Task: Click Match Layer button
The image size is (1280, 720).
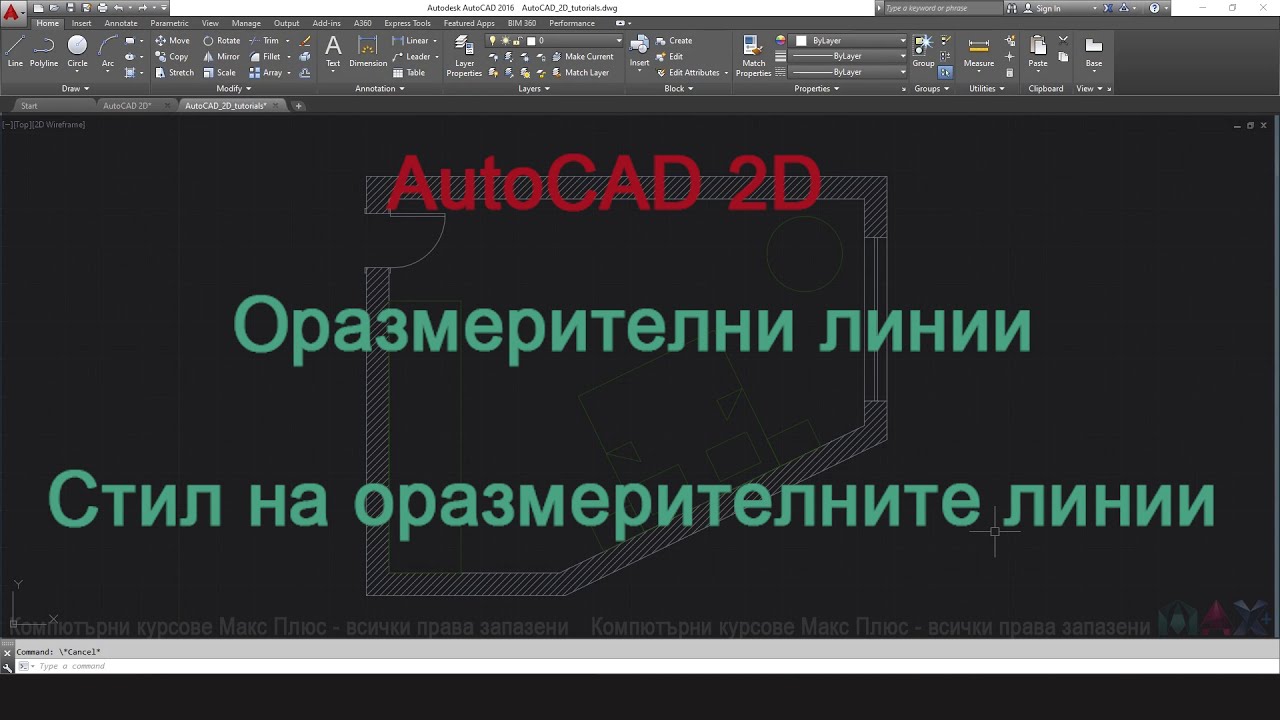Action: click(x=580, y=73)
